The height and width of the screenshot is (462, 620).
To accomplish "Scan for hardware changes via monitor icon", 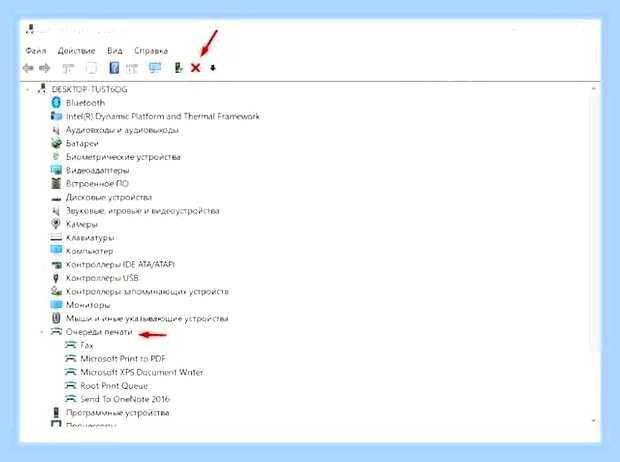I will tap(155, 68).
